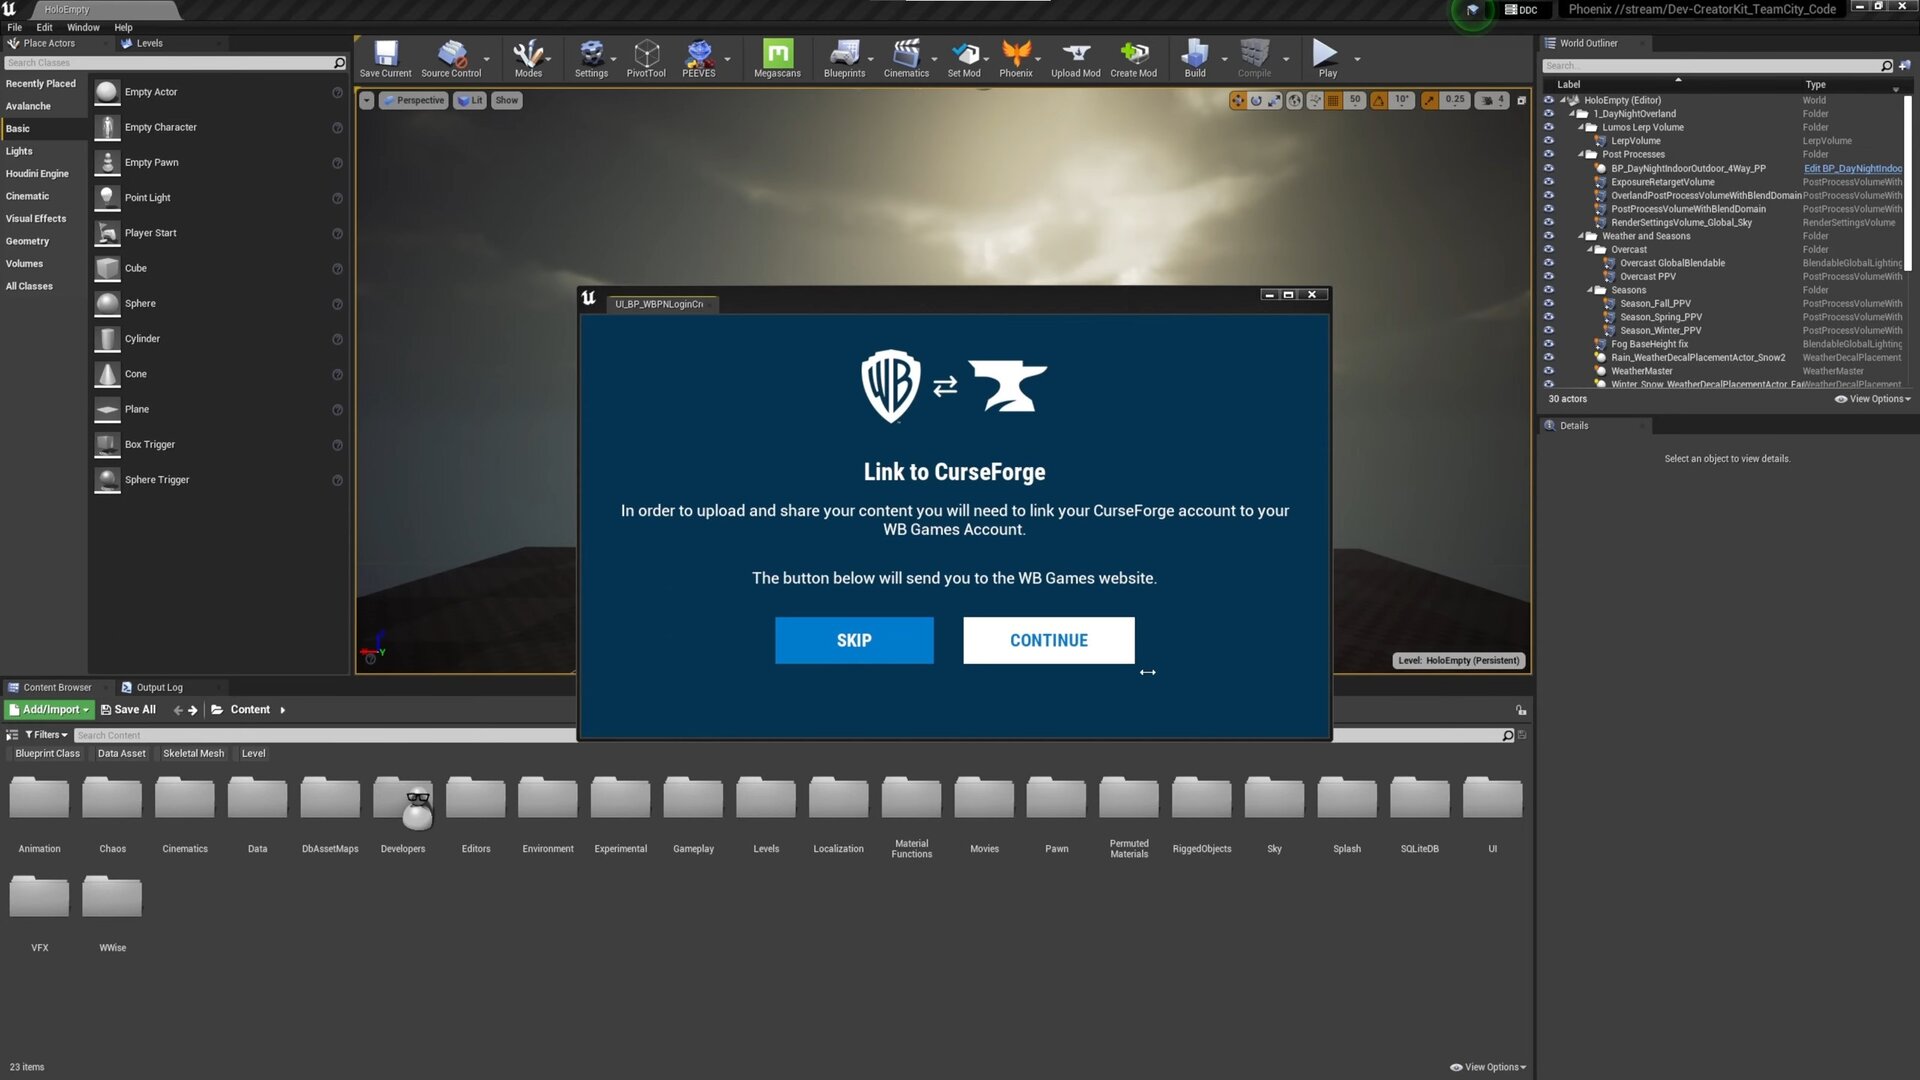Expand the 1_DayNightOverland folder

point(1576,113)
